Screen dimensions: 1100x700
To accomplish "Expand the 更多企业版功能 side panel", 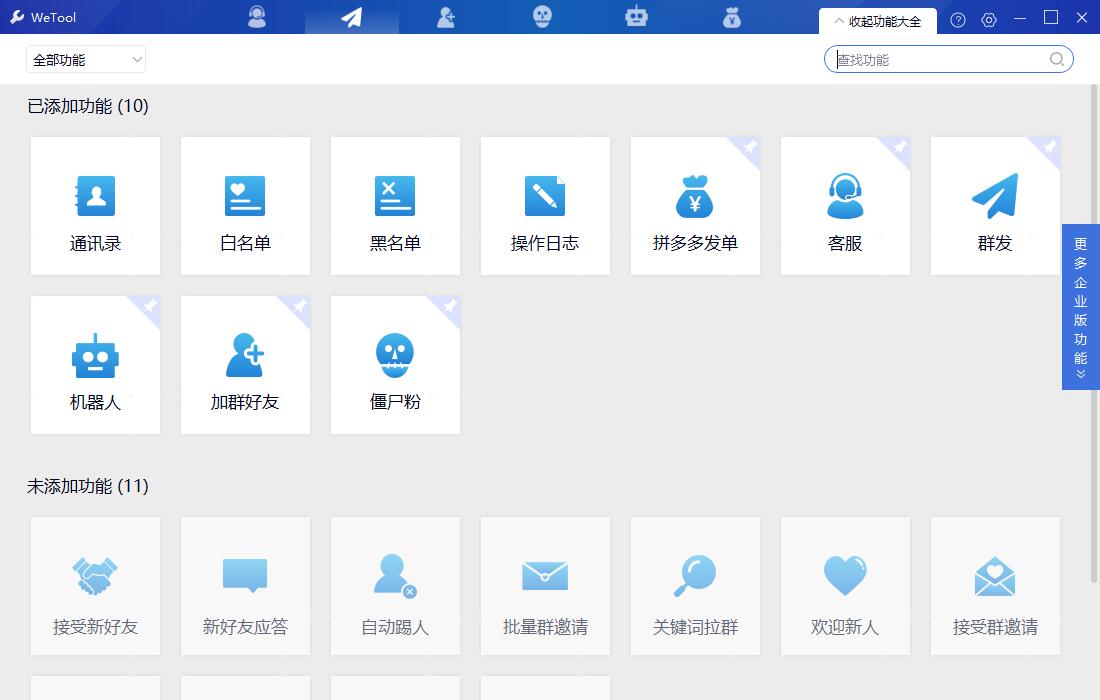I will click(1080, 307).
